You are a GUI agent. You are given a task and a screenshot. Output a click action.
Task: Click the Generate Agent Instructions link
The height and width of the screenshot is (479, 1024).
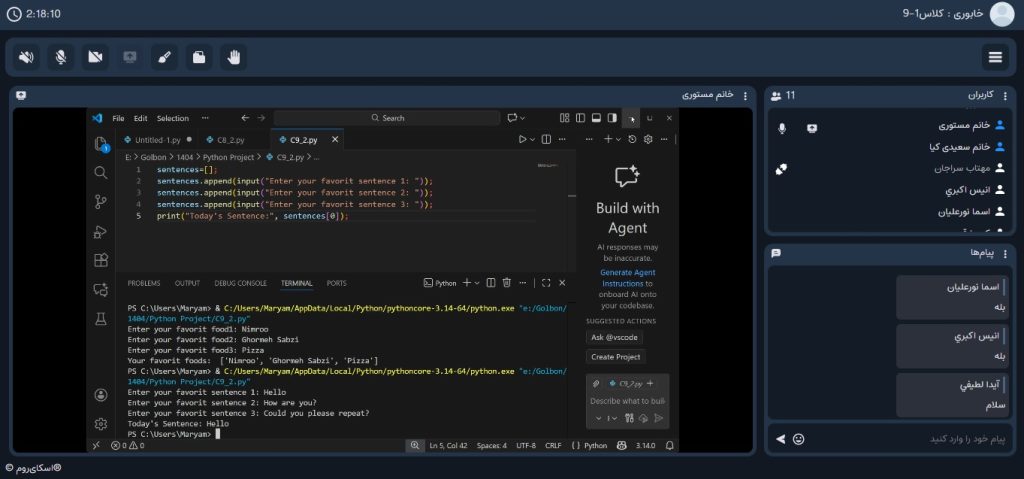tap(628, 277)
